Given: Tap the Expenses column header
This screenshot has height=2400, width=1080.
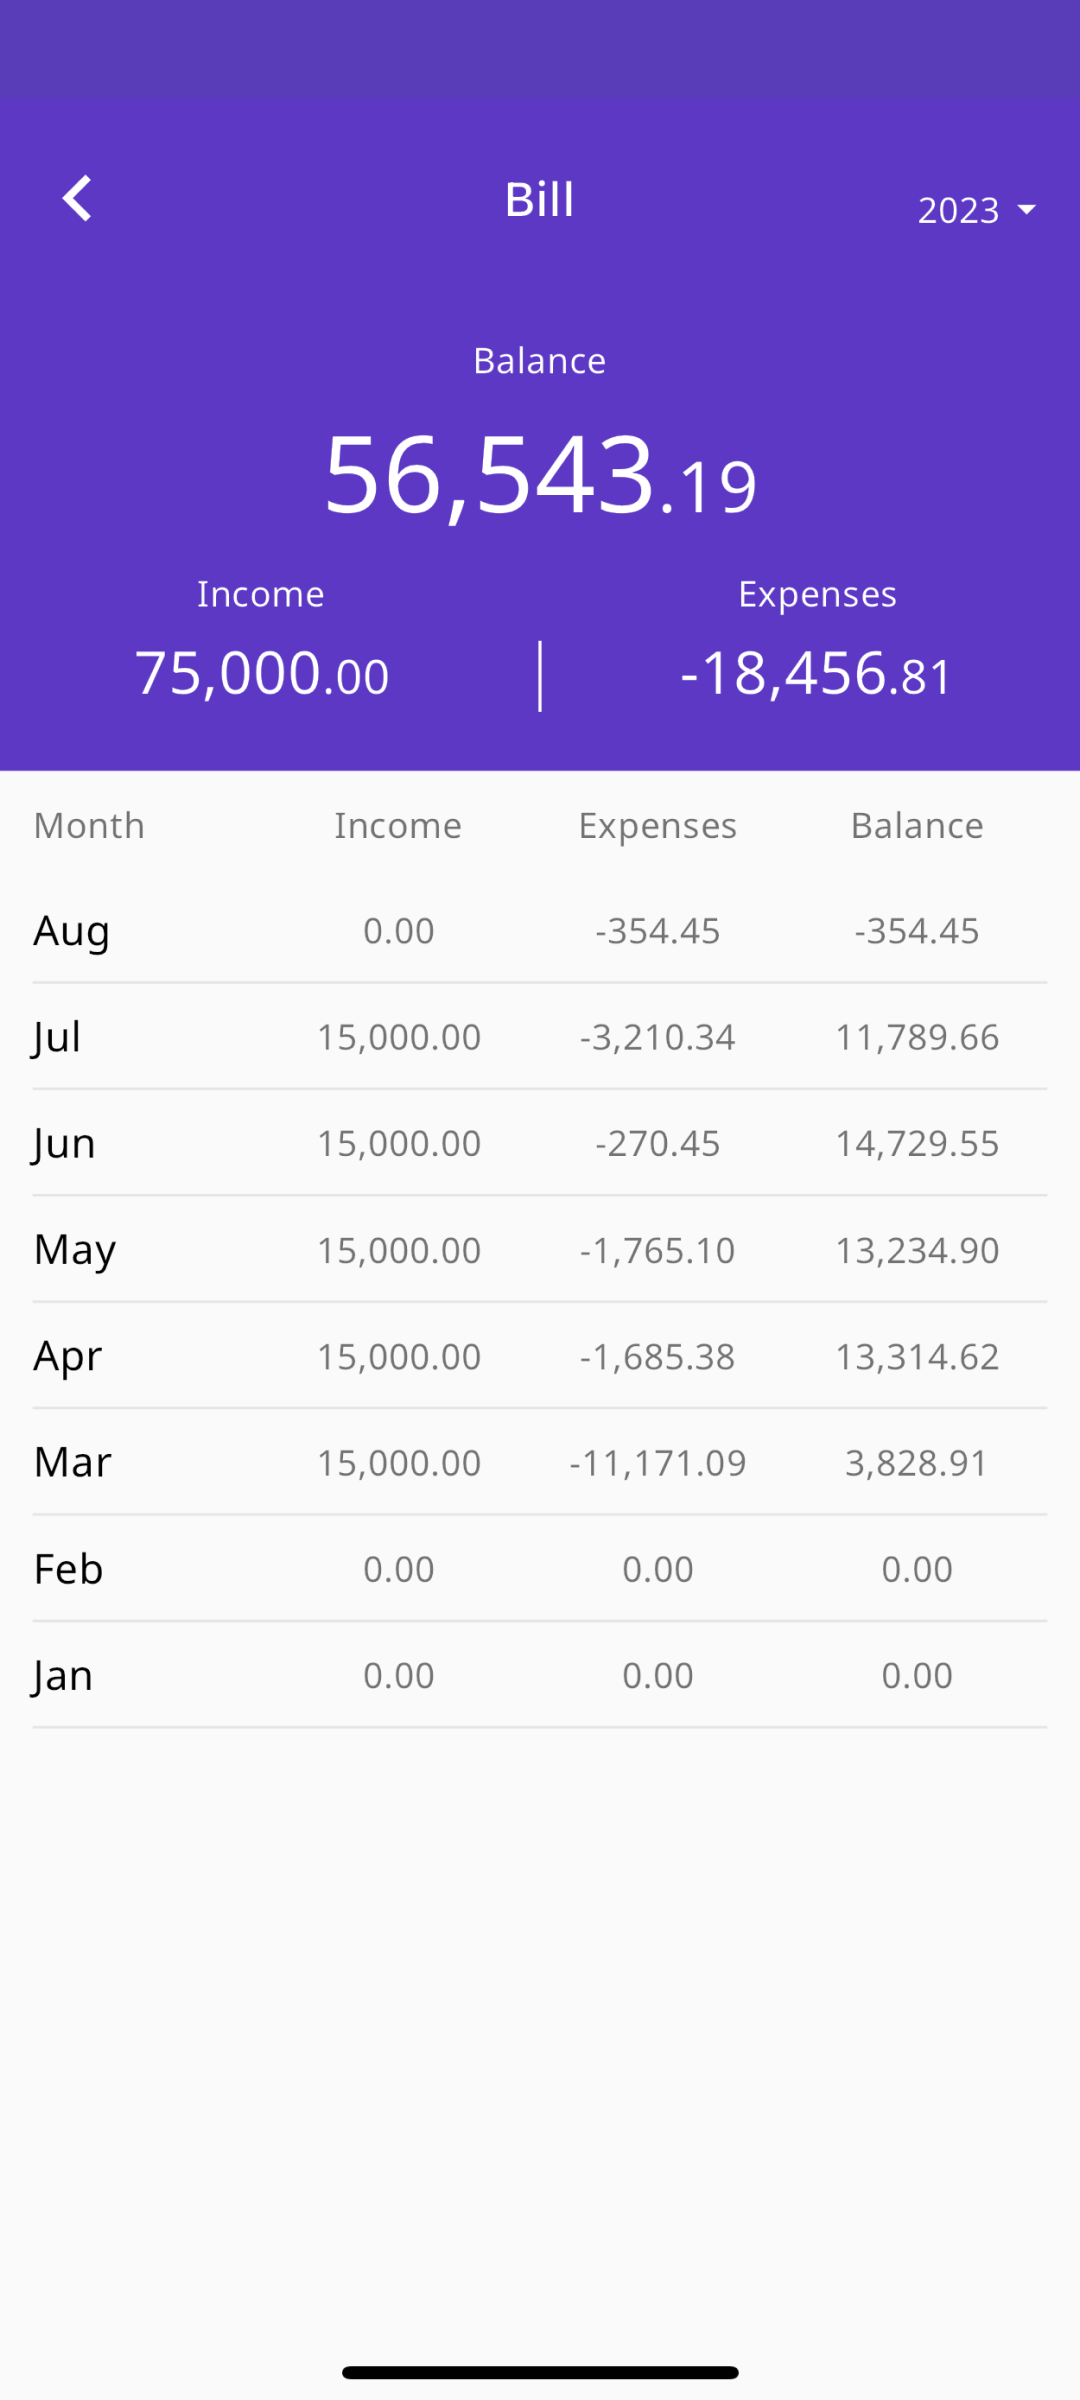Looking at the screenshot, I should (658, 826).
